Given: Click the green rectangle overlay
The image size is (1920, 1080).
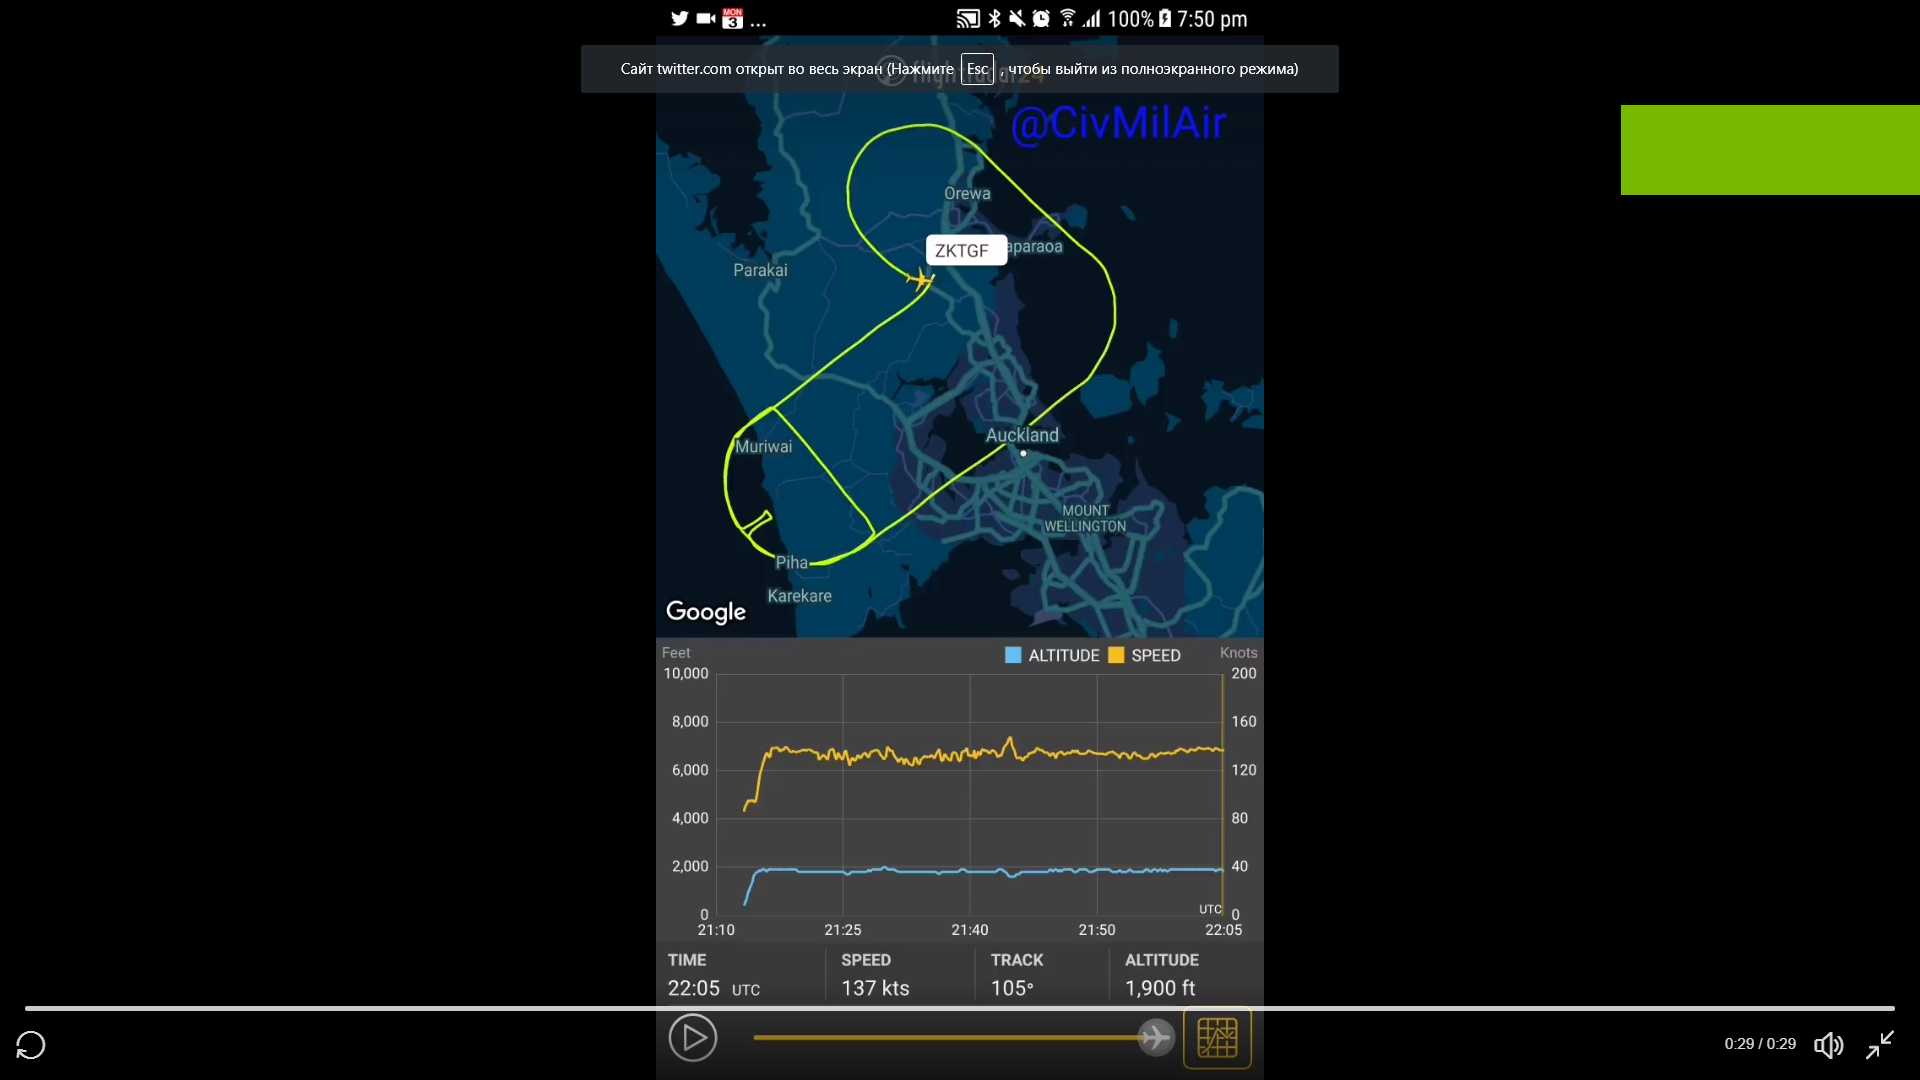Looking at the screenshot, I should (1770, 150).
